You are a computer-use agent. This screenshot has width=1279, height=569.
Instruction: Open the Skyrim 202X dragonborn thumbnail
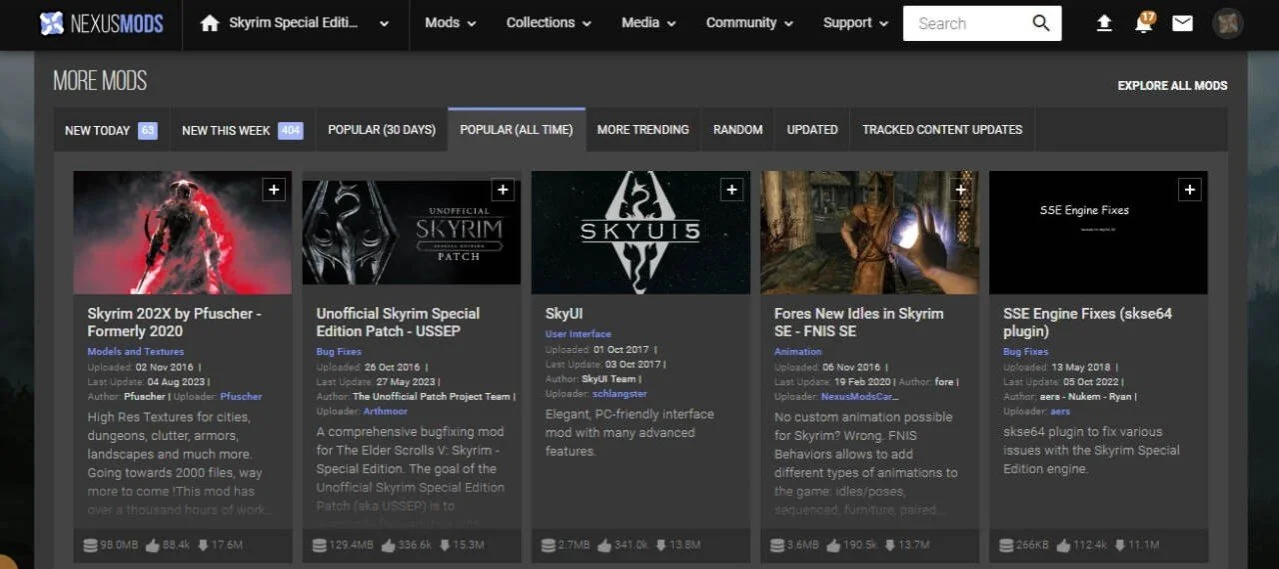click(182, 232)
